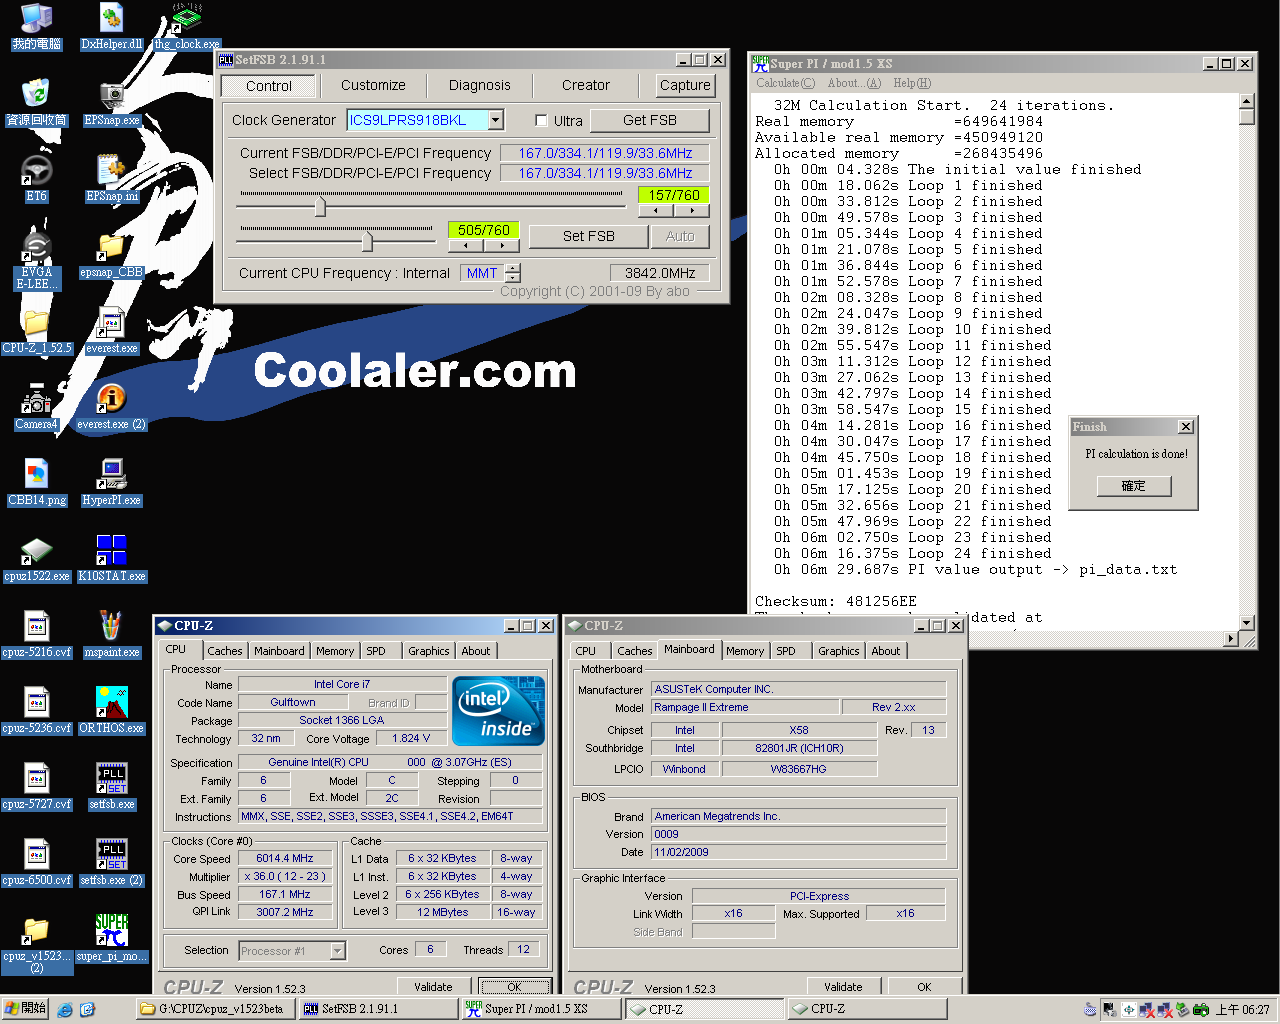Open SPD tab in right CPU-Z
Viewport: 1280px width, 1024px height.
(x=786, y=651)
